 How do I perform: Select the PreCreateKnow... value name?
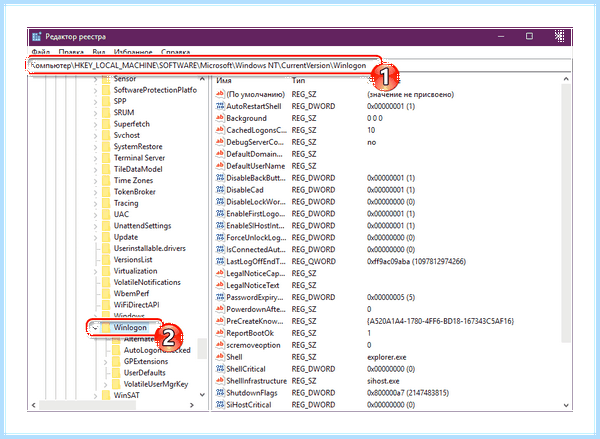255,321
